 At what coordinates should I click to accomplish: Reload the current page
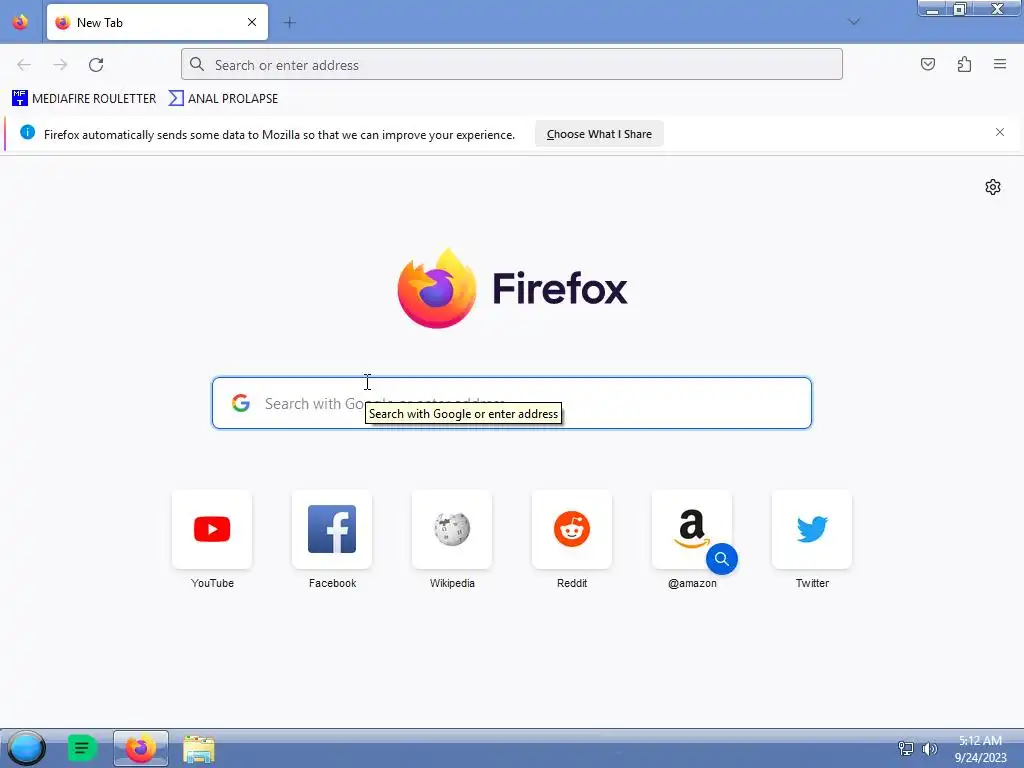[96, 65]
